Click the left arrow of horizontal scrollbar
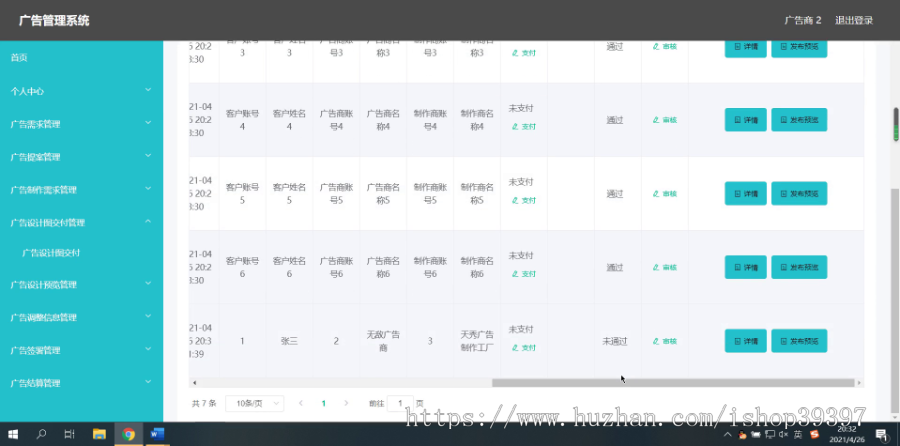Viewport: 900px width, 446px height. [195, 382]
